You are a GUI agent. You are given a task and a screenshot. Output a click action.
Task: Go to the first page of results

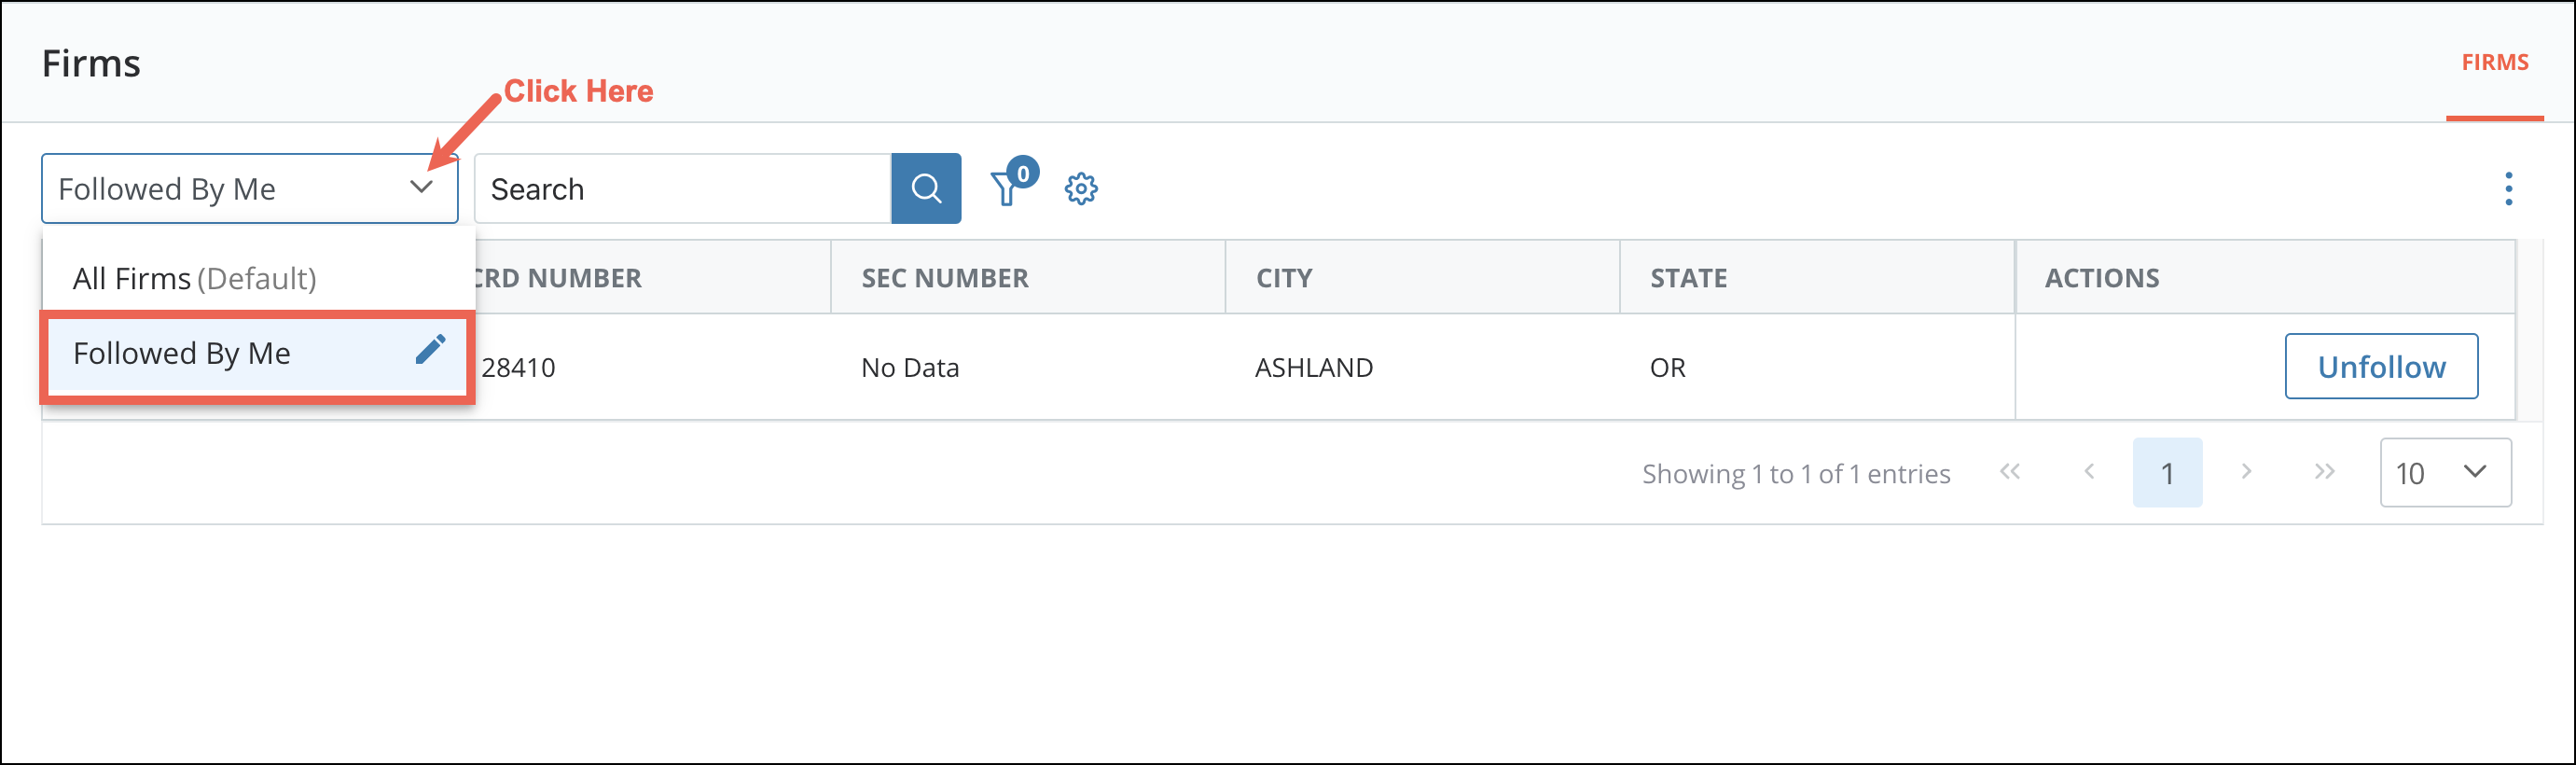tap(2010, 472)
